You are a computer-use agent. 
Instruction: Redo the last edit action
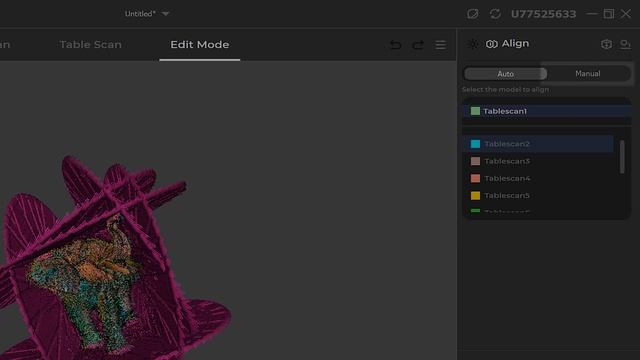[418, 44]
